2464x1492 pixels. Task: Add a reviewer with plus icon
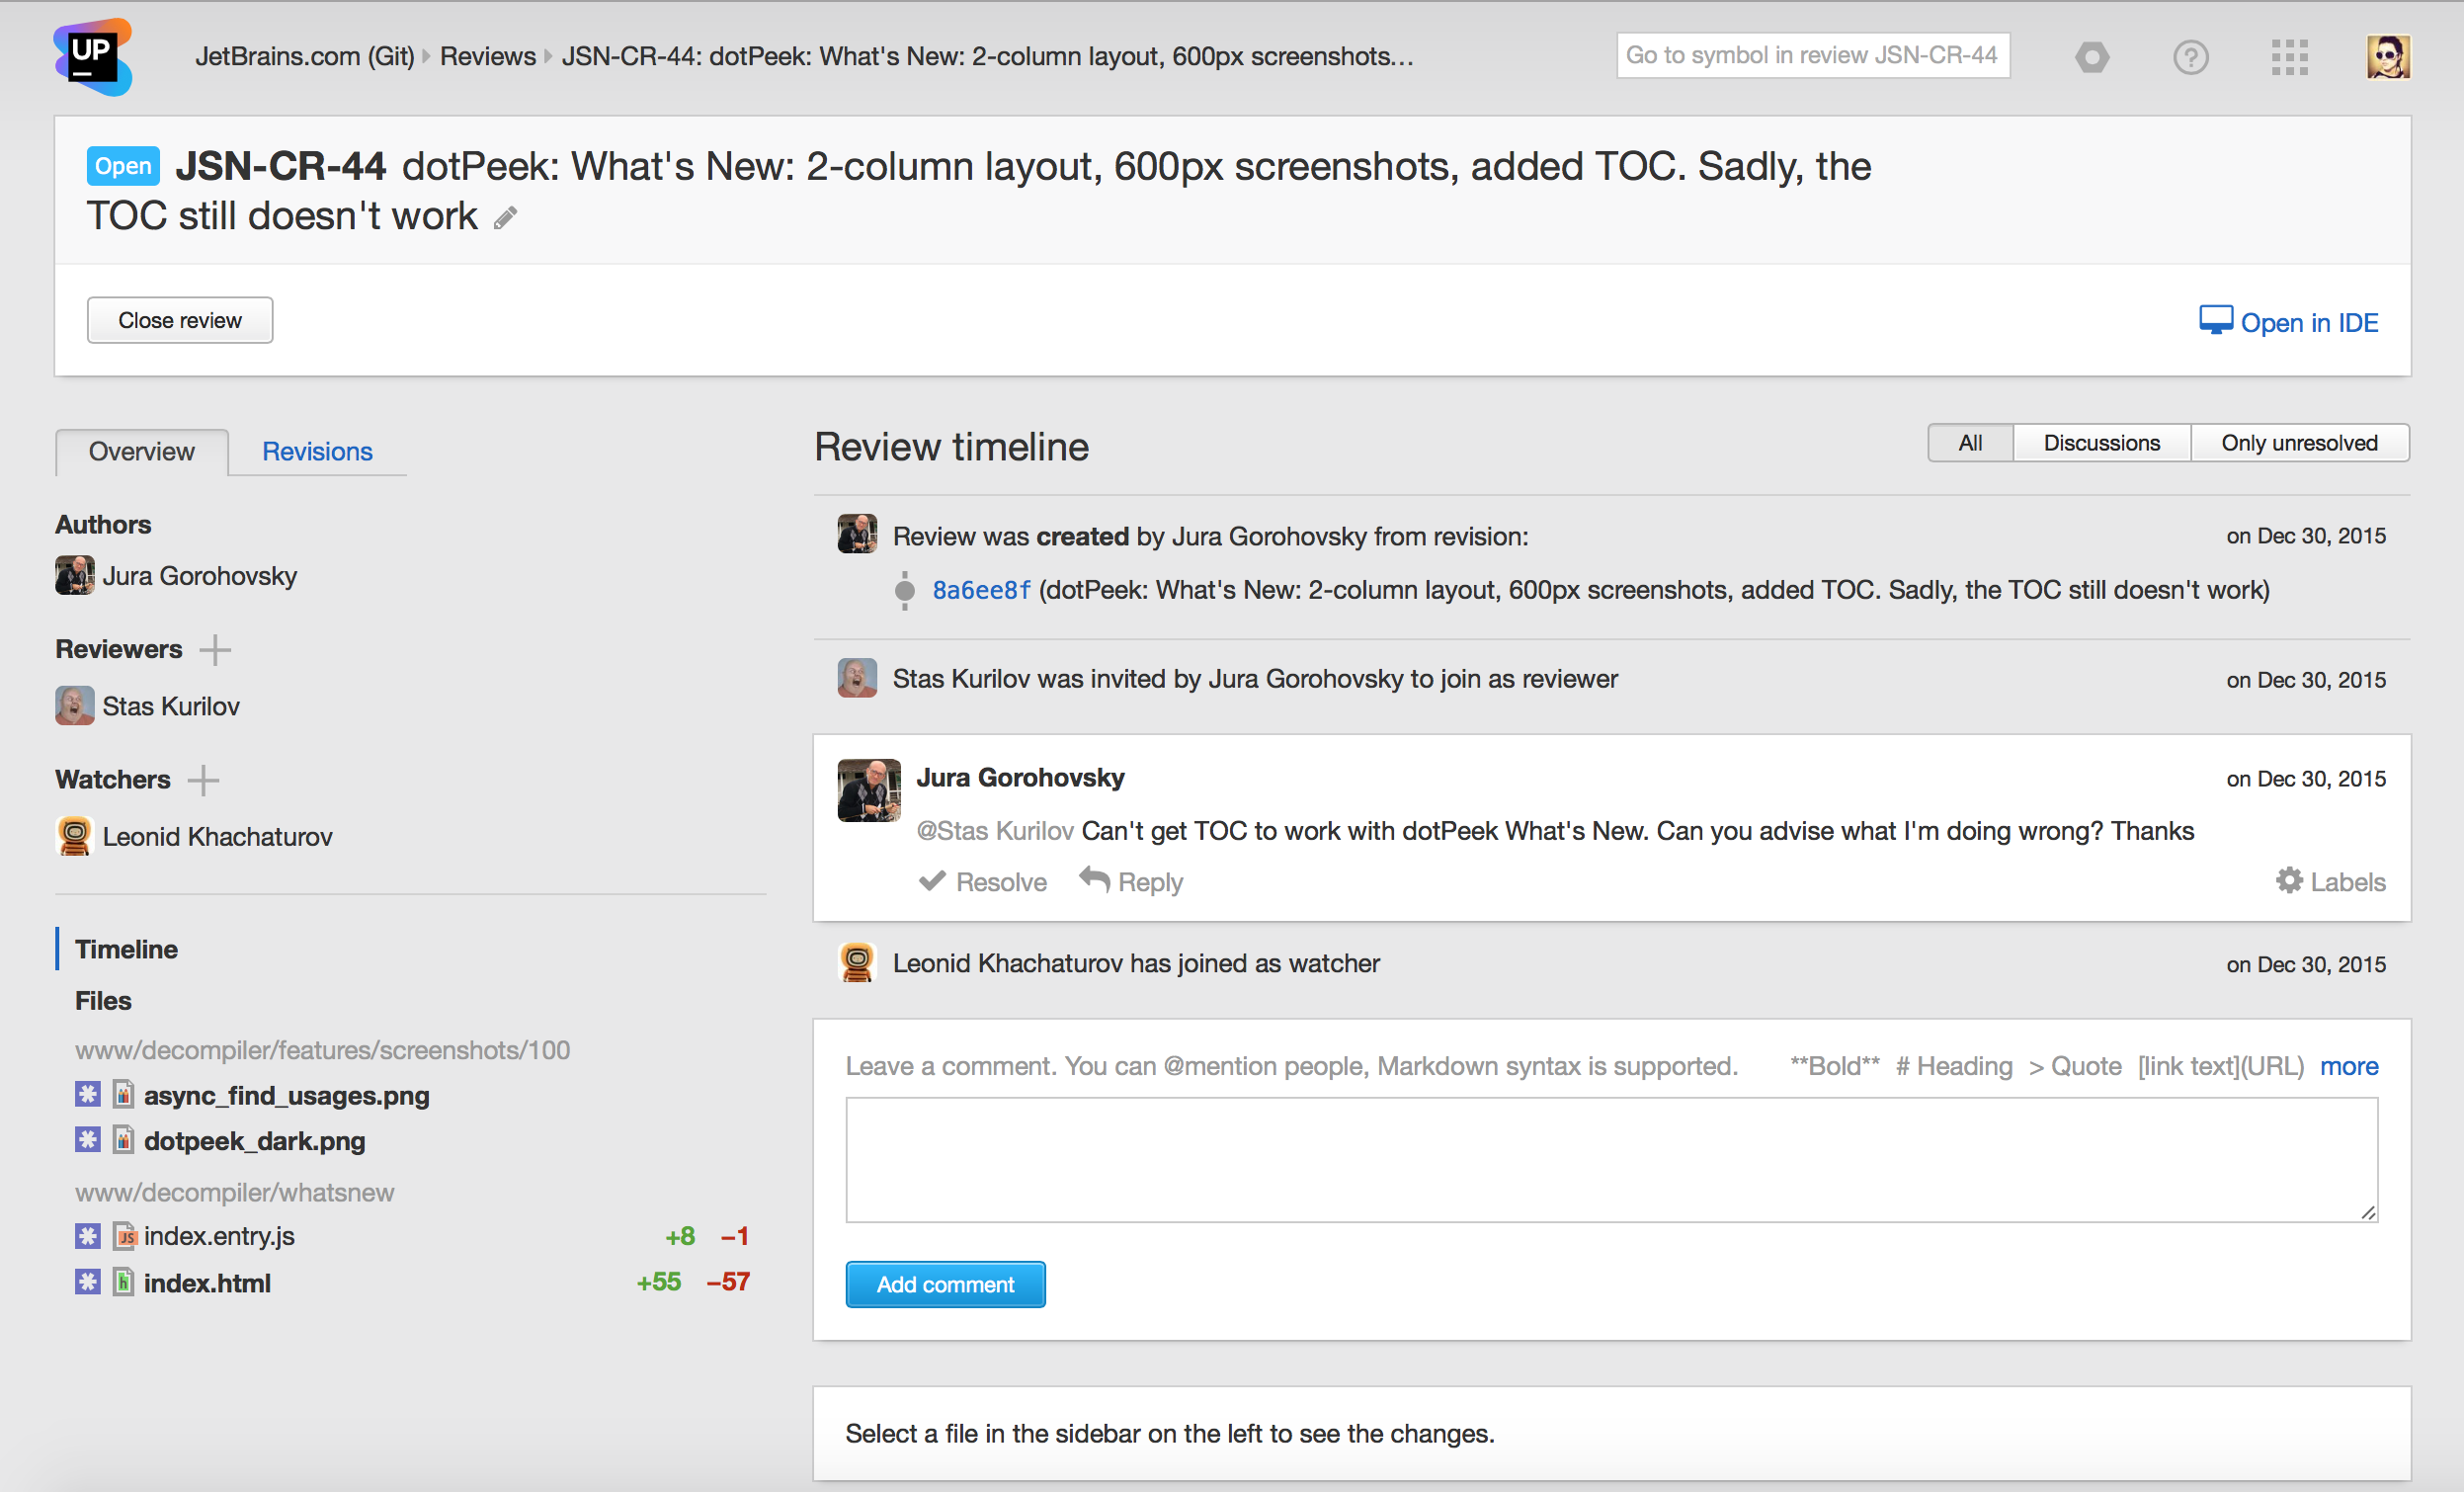point(215,650)
